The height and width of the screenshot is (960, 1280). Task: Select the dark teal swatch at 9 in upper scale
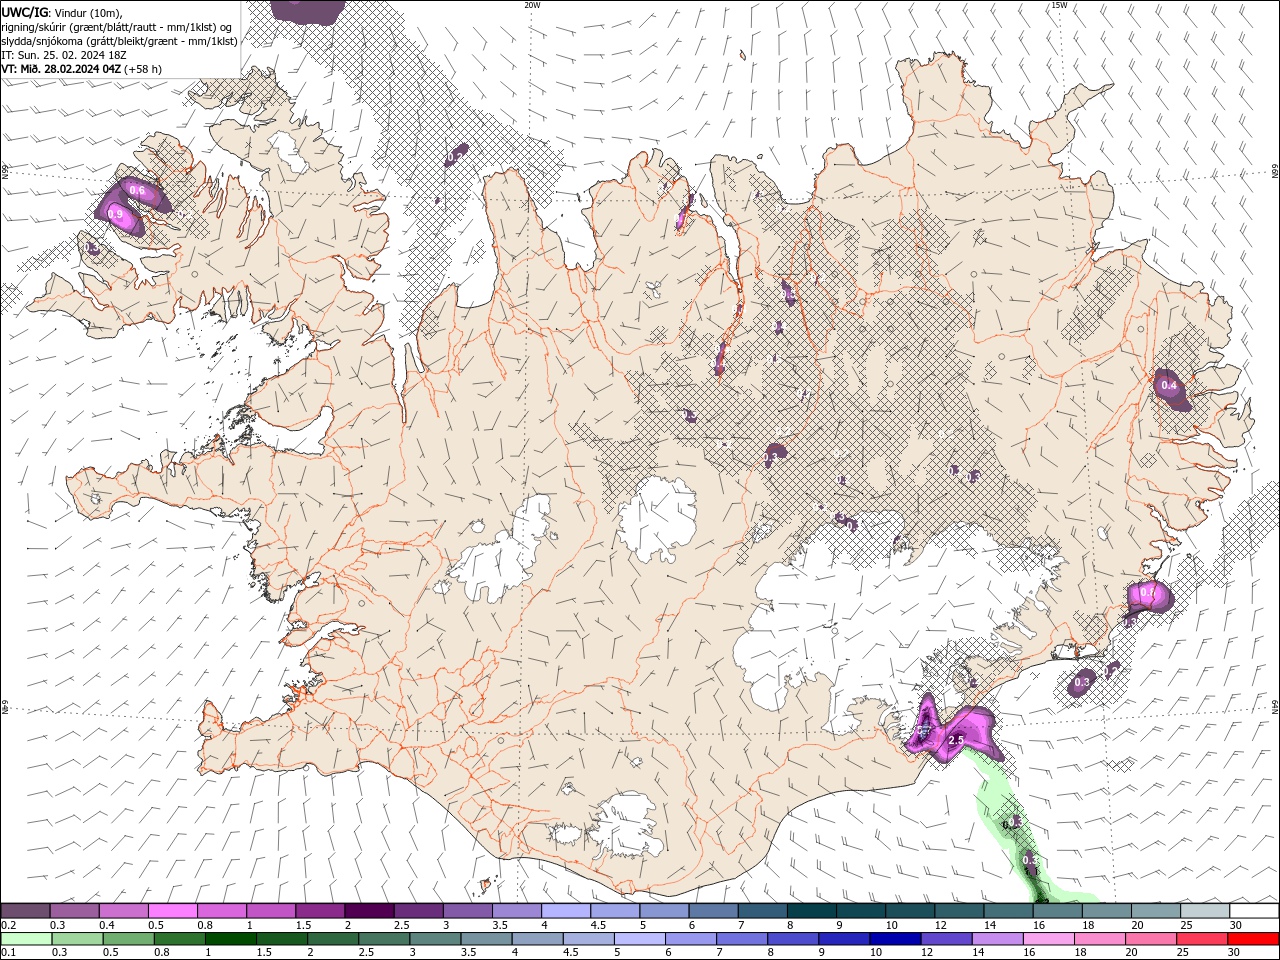coord(860,911)
